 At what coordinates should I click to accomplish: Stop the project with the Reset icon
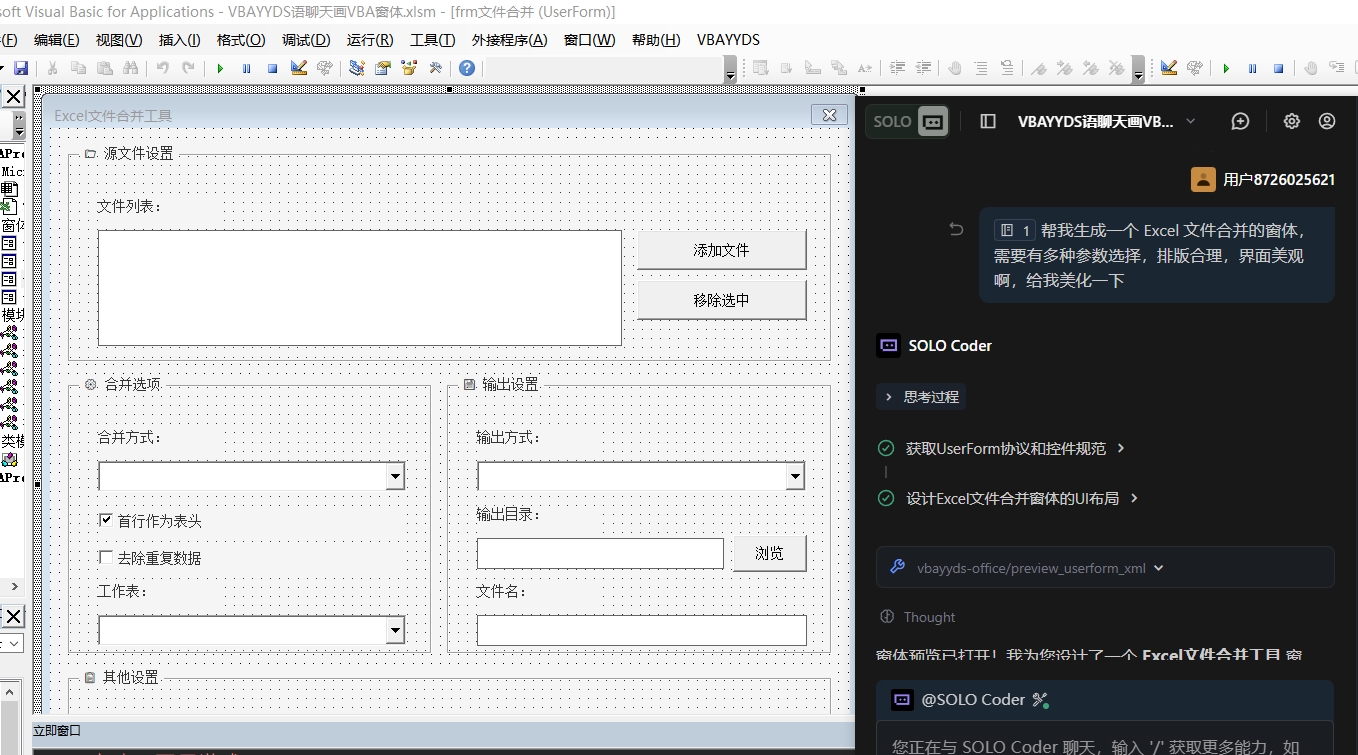(270, 67)
